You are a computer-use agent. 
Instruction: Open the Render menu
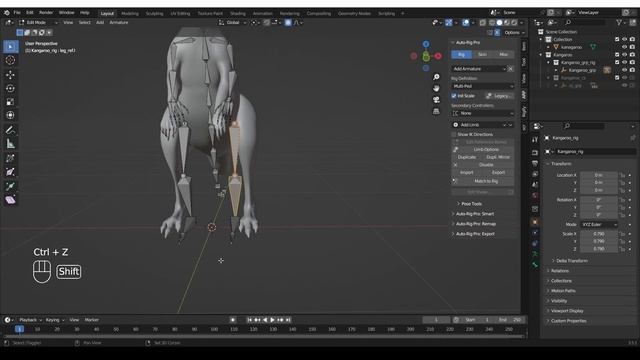(46, 13)
